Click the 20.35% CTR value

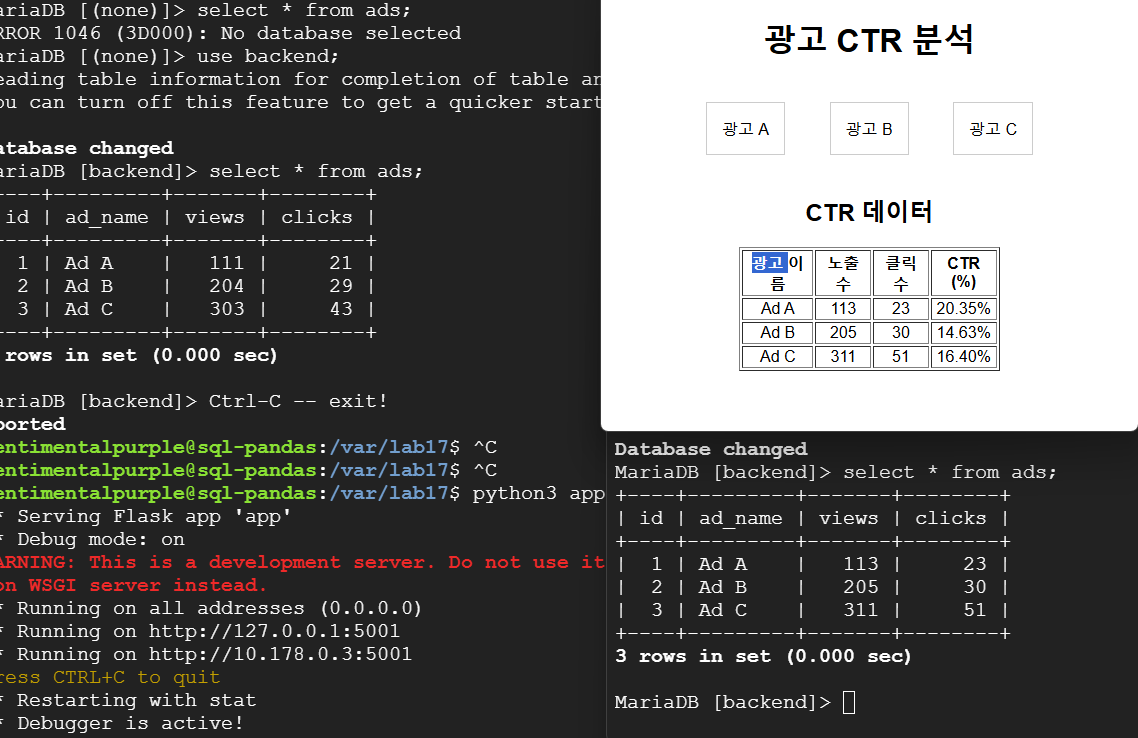click(x=964, y=308)
